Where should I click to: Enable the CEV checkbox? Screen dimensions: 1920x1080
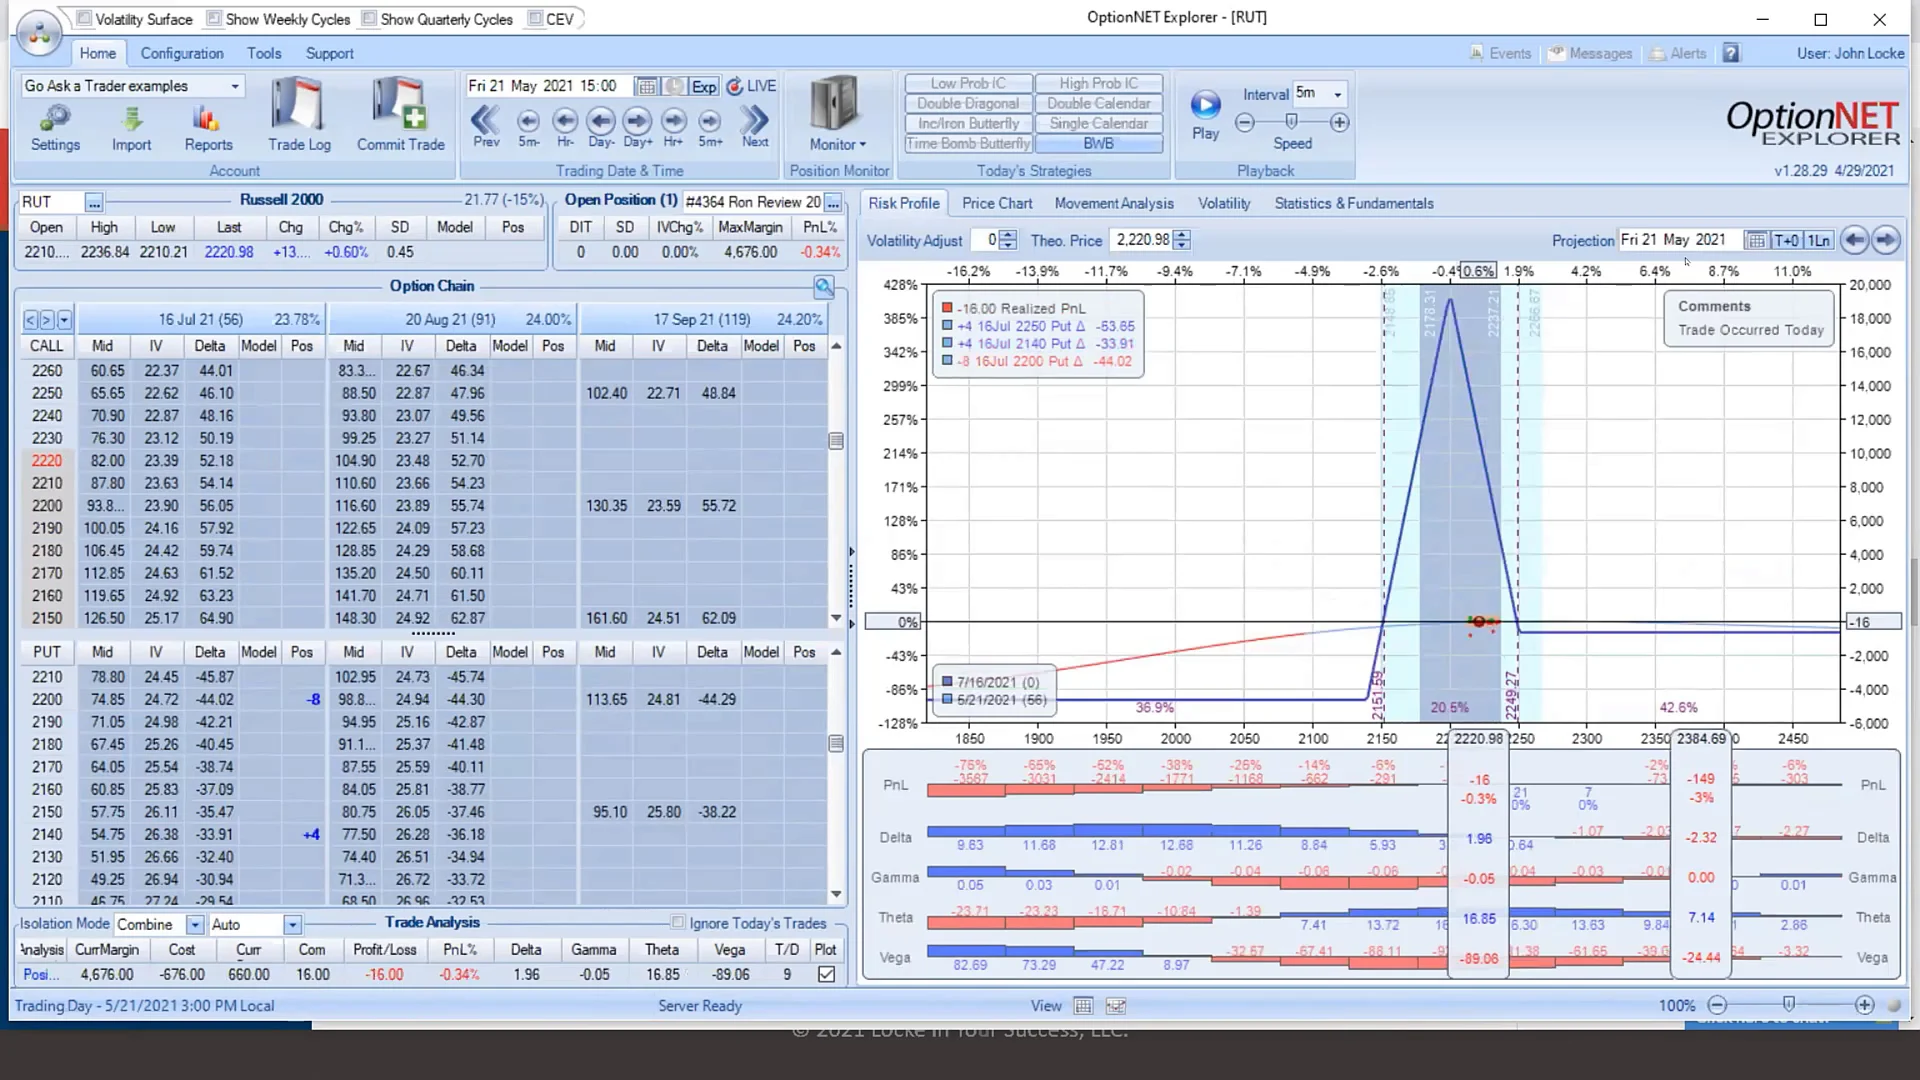pos(535,19)
